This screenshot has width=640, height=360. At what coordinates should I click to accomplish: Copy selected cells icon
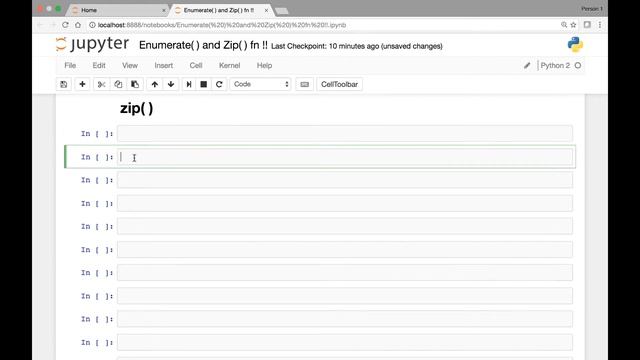118,84
